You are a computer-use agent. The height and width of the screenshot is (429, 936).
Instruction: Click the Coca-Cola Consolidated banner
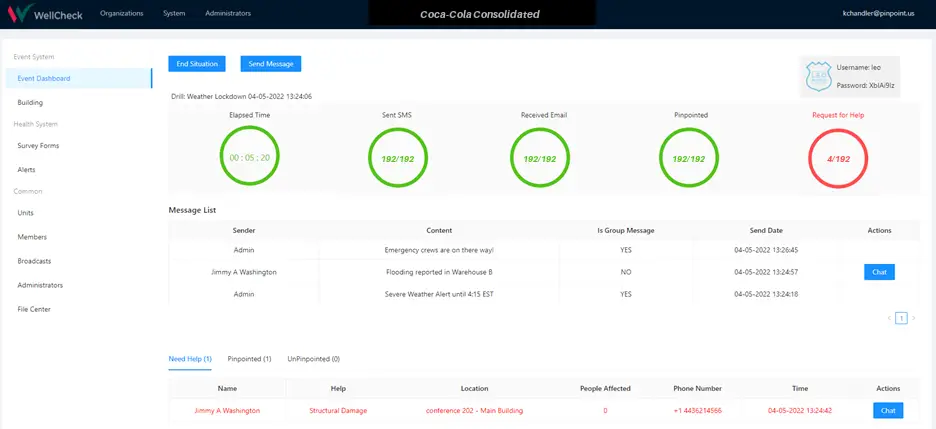pyautogui.click(x=482, y=14)
